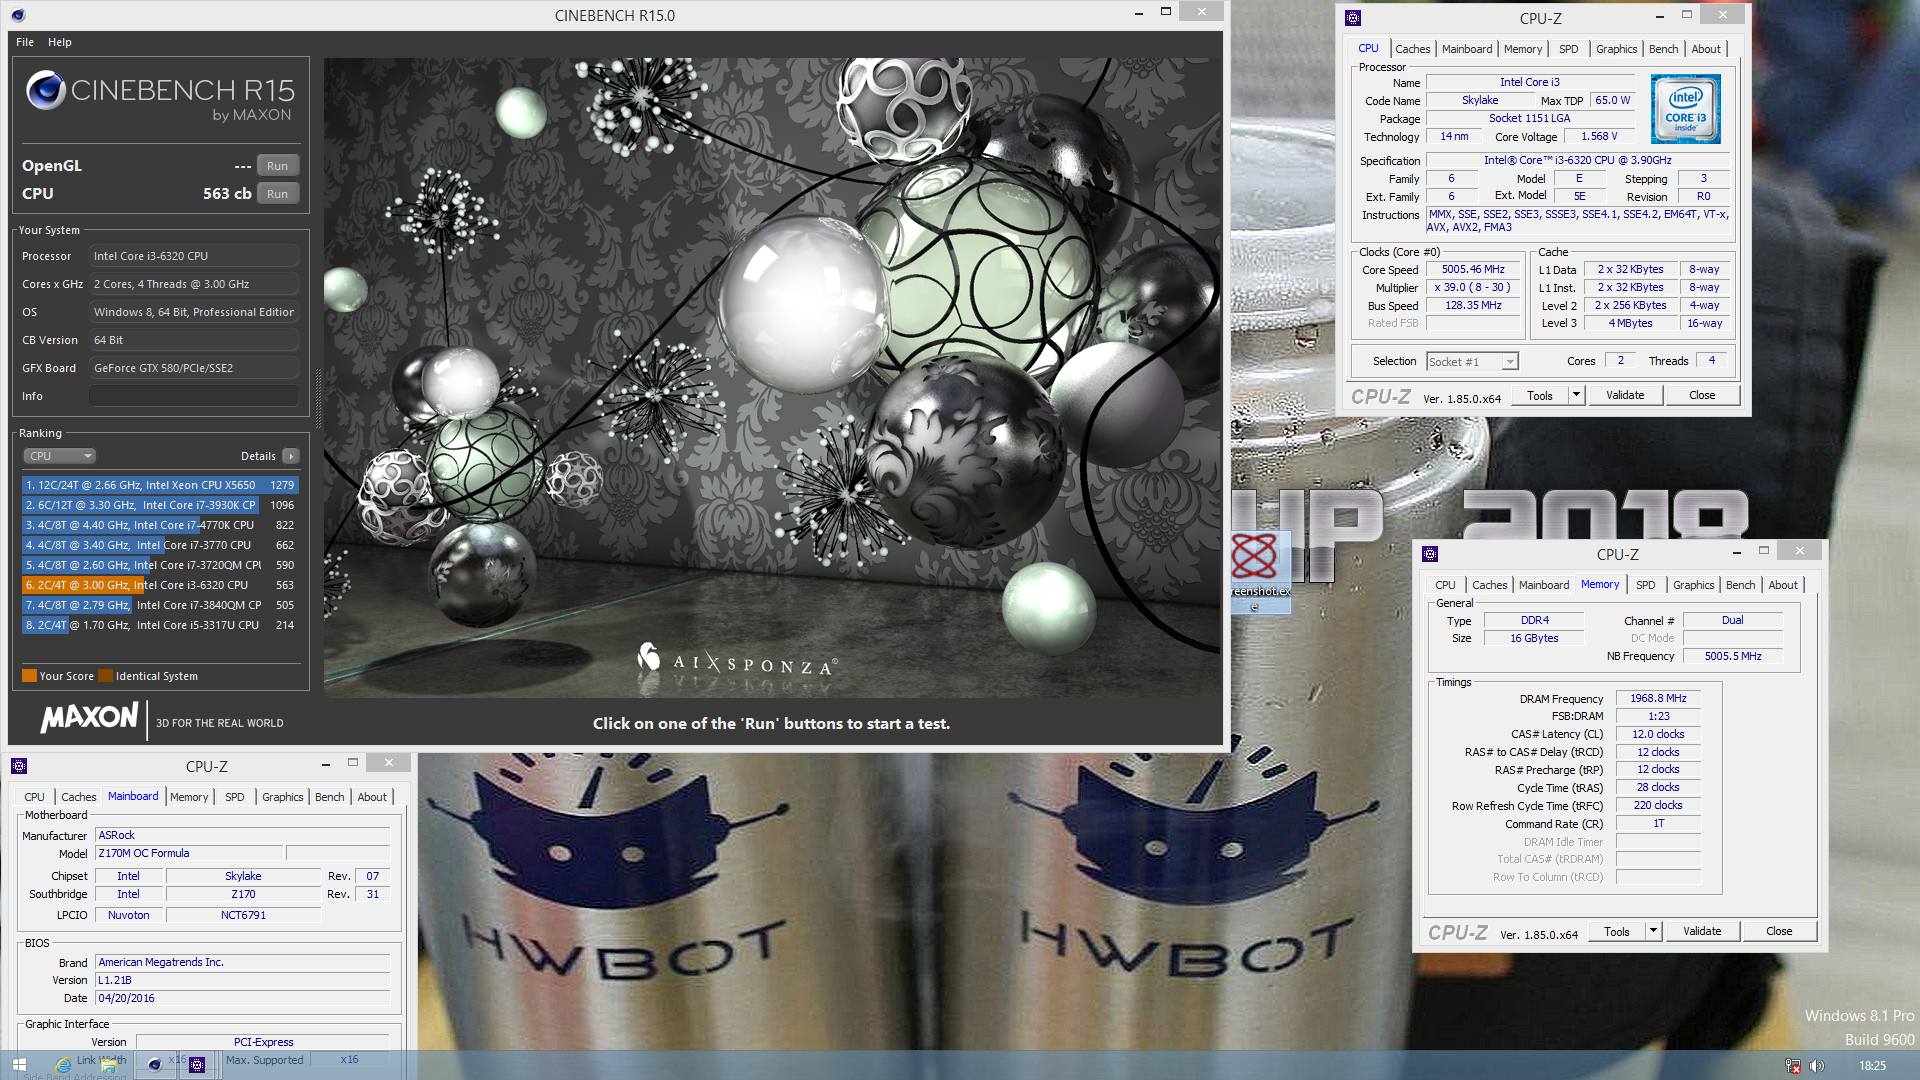
Task: Select ranking row Core i7-3770
Action: click(160, 545)
